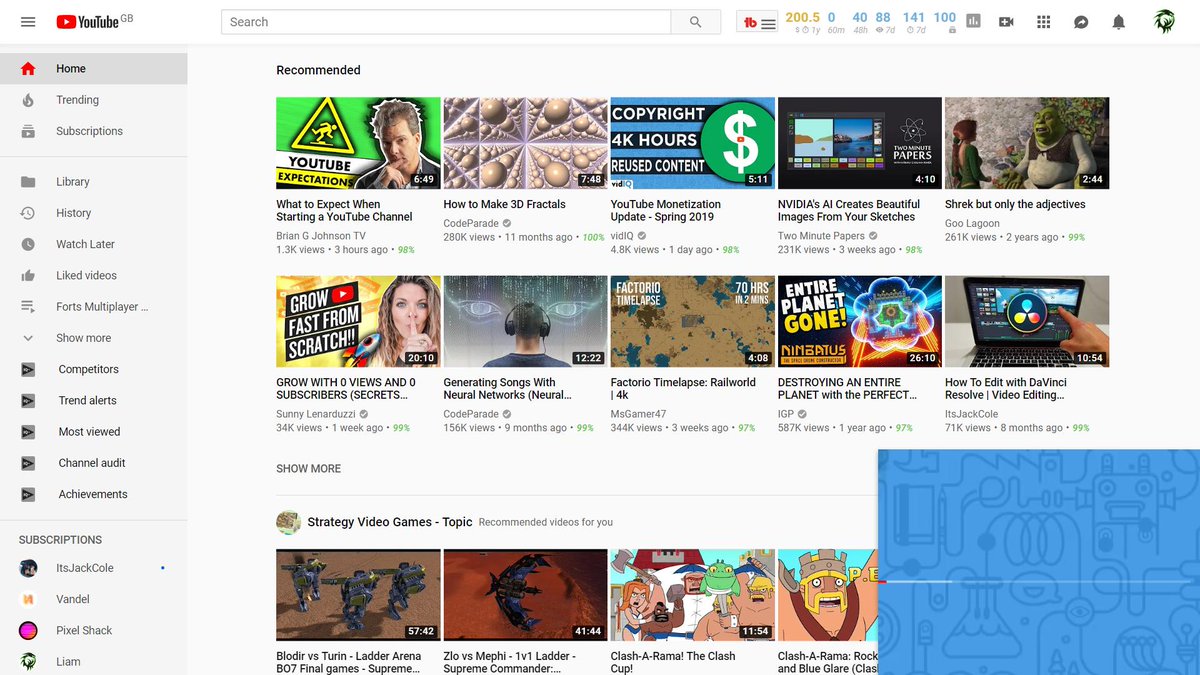Open Pixel Shack subscription channel

tap(94, 630)
